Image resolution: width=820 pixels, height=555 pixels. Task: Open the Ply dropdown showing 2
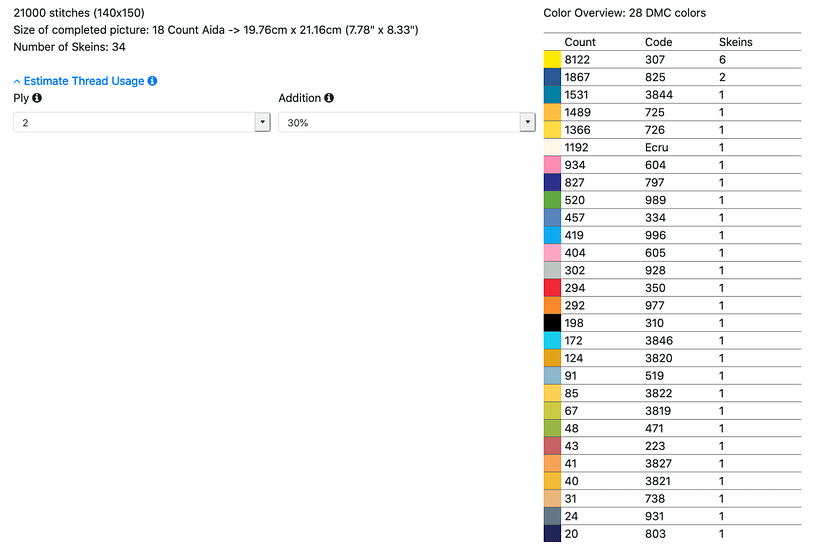coord(142,122)
